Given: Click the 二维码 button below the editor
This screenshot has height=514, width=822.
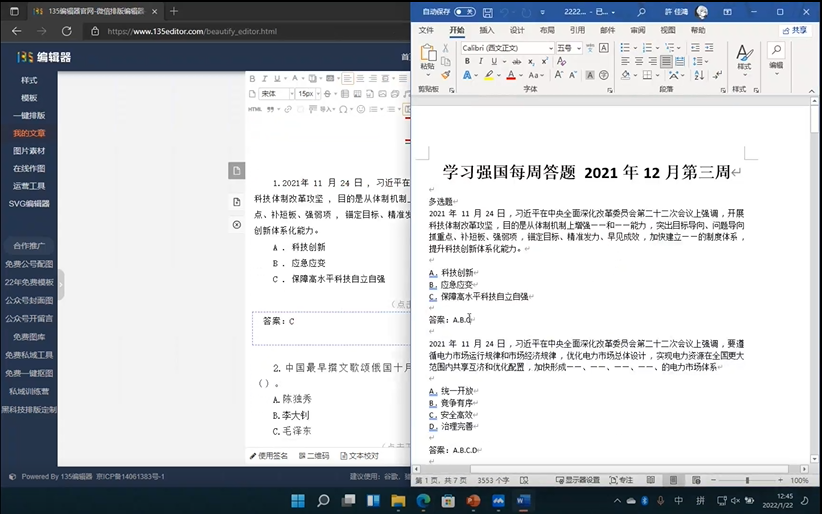Looking at the screenshot, I should point(312,455).
